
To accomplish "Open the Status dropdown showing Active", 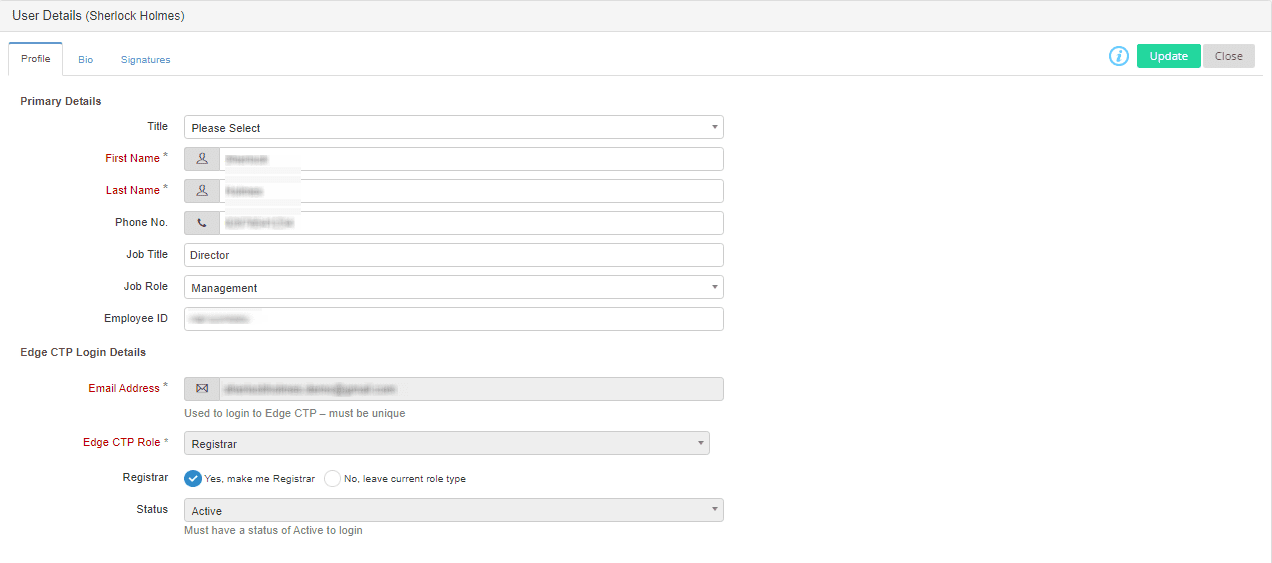I will [454, 510].
